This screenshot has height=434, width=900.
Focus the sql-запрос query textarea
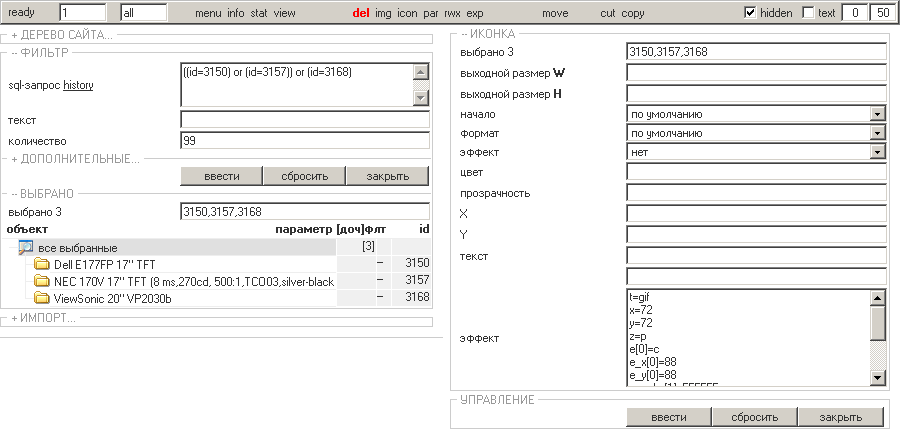click(x=297, y=85)
